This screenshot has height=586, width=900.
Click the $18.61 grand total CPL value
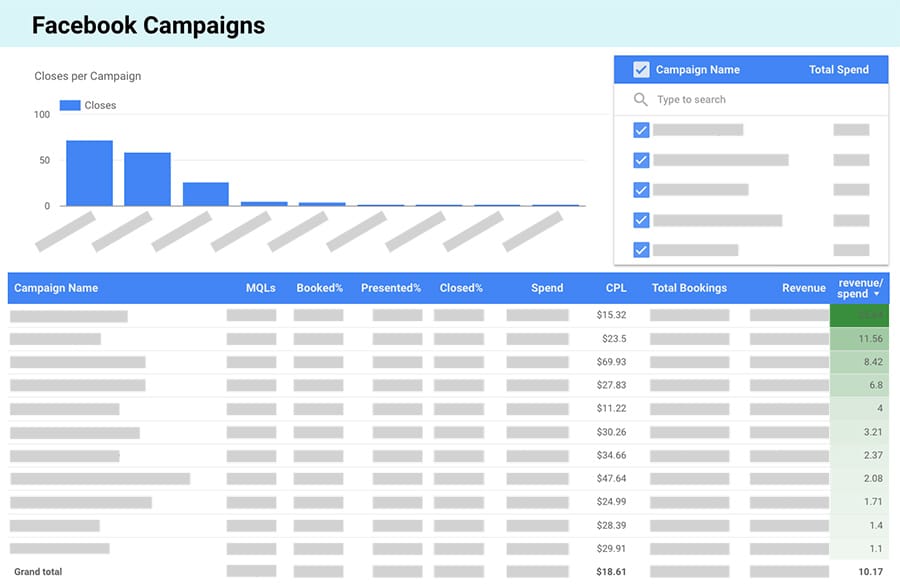point(611,572)
